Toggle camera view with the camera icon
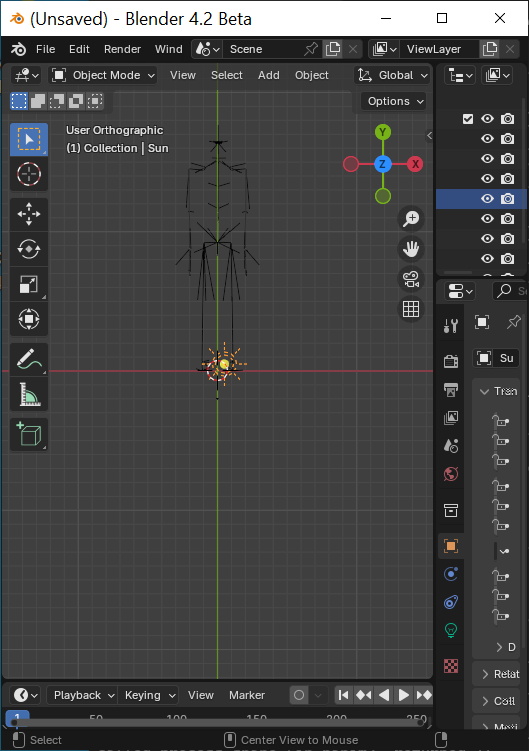Screen dimensions: 529x751 [x=411, y=279]
